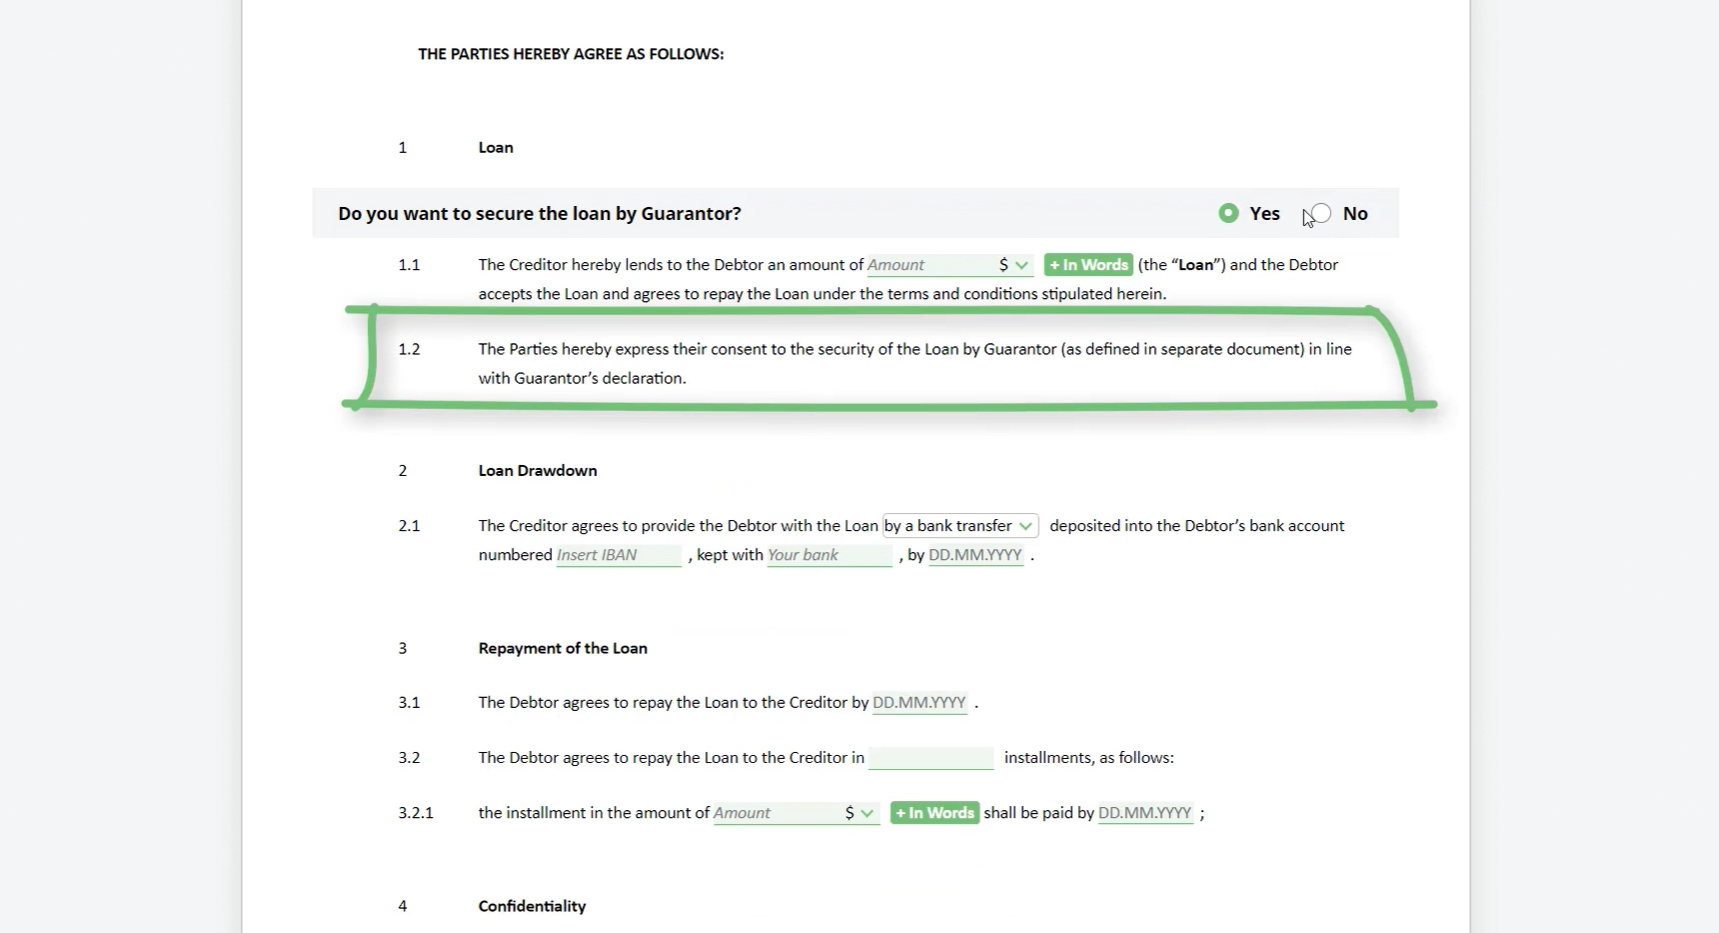The height and width of the screenshot is (933, 1719).
Task: Select Yes for securing loan by Guarantor
Action: tap(1229, 213)
